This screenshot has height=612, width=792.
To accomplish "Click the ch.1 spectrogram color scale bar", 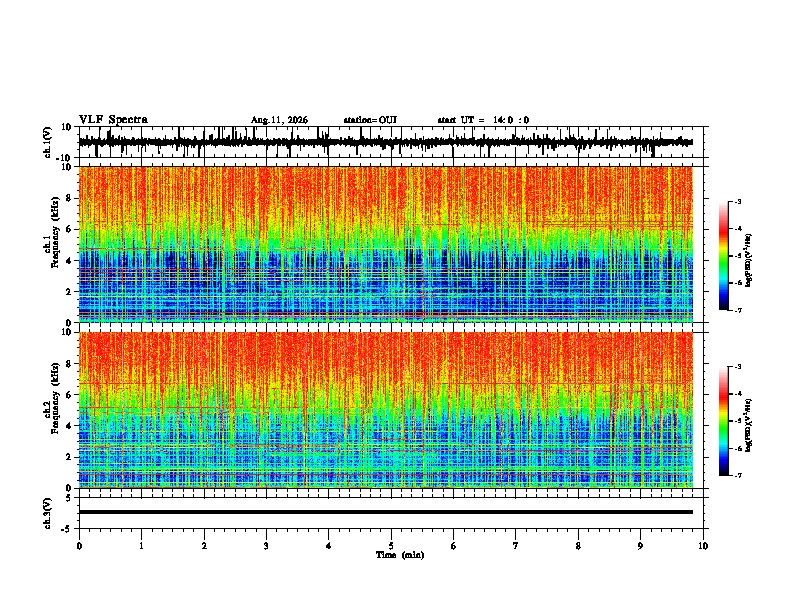I will click(724, 256).
